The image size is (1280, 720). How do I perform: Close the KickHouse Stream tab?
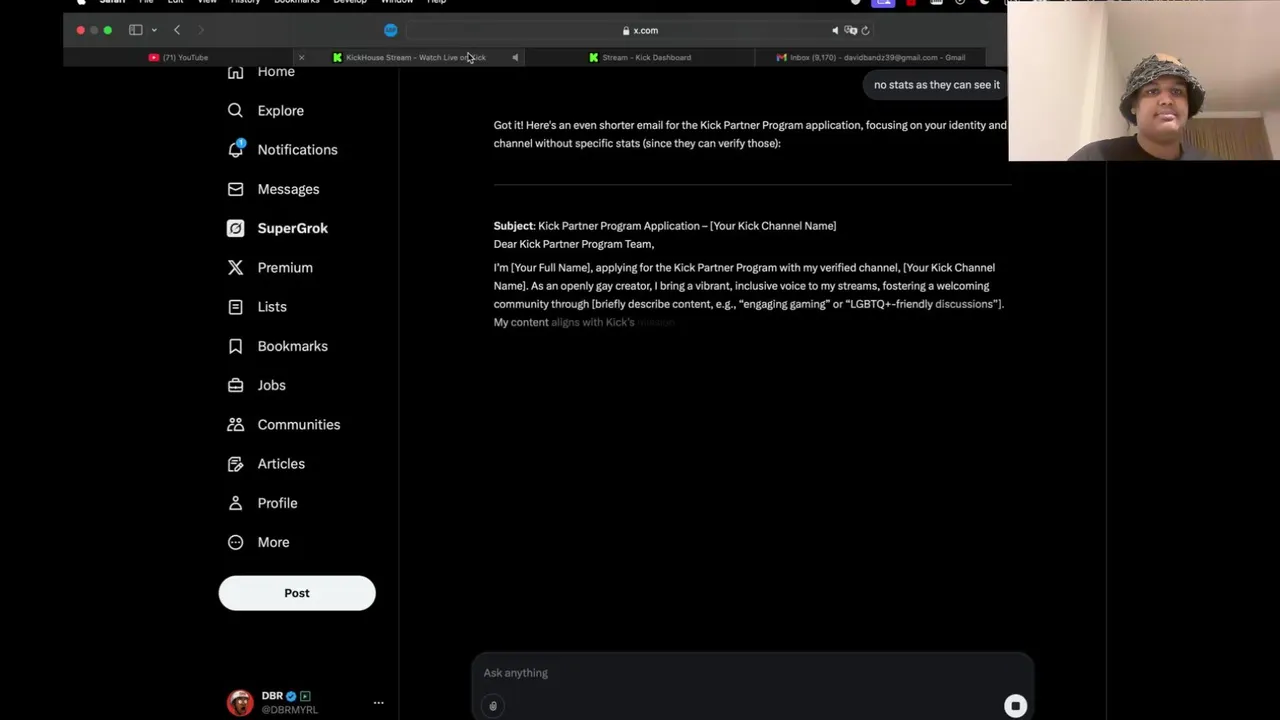click(x=301, y=57)
